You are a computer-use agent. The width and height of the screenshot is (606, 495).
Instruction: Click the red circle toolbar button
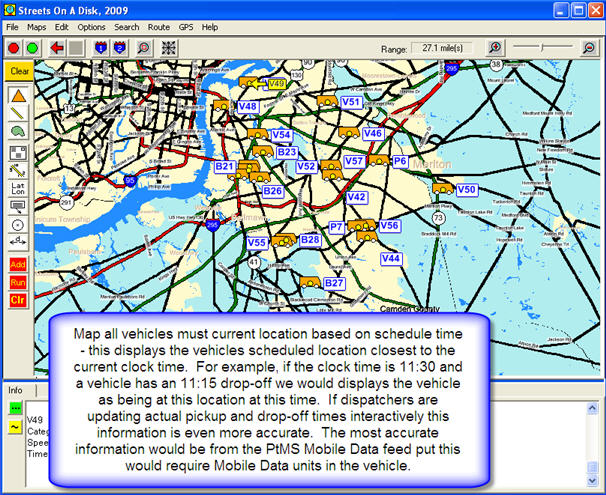pyautogui.click(x=14, y=48)
